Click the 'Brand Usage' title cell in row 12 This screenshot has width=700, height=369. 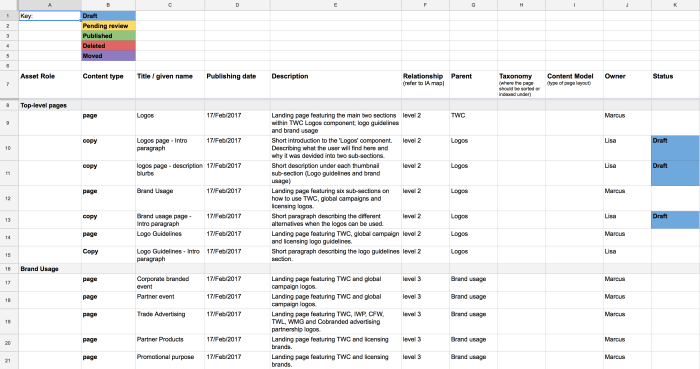[170, 199]
